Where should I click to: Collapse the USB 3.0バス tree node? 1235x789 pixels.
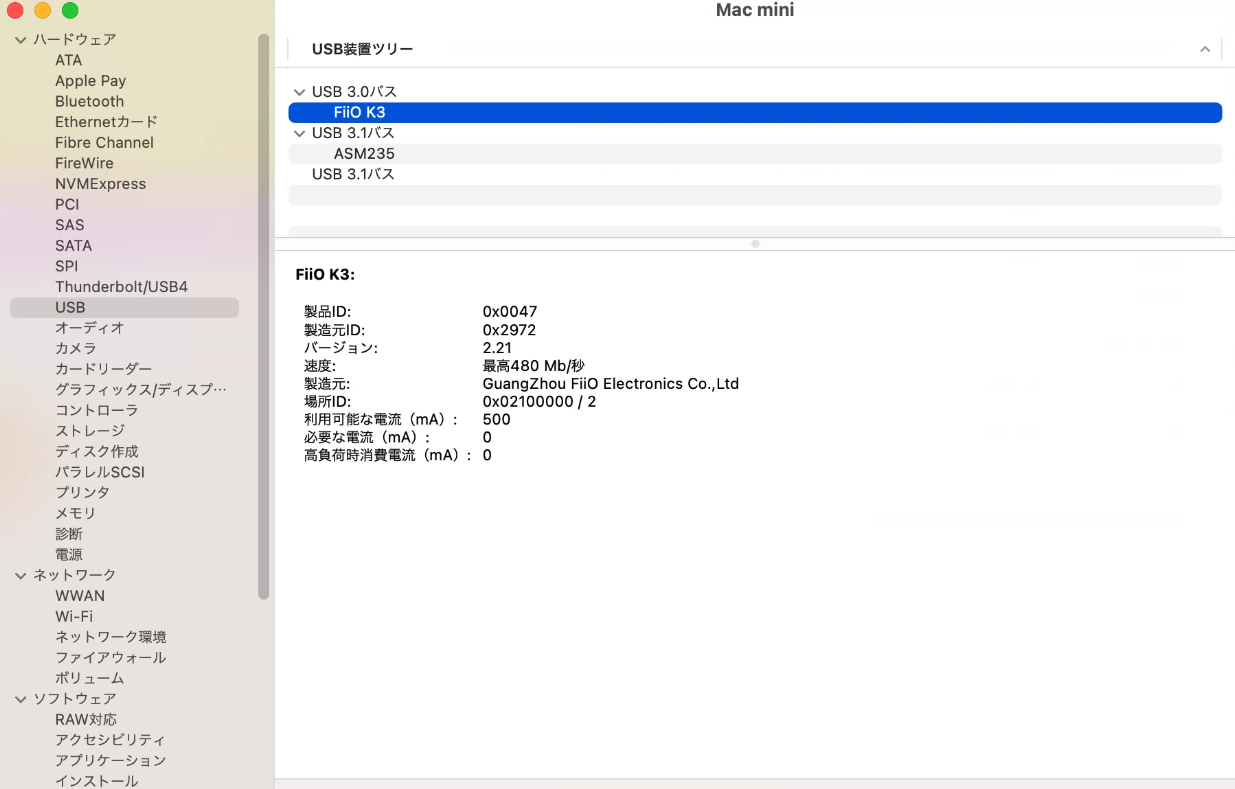pos(299,92)
